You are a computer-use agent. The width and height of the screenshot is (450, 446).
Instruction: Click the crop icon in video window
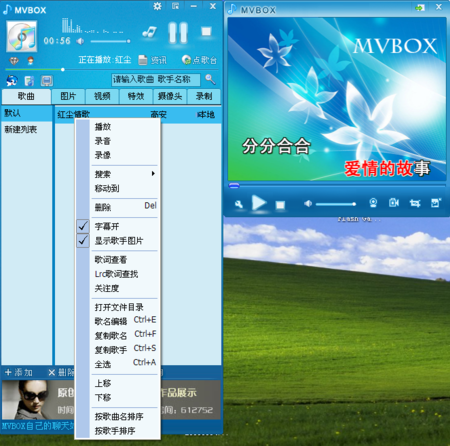[415, 203]
